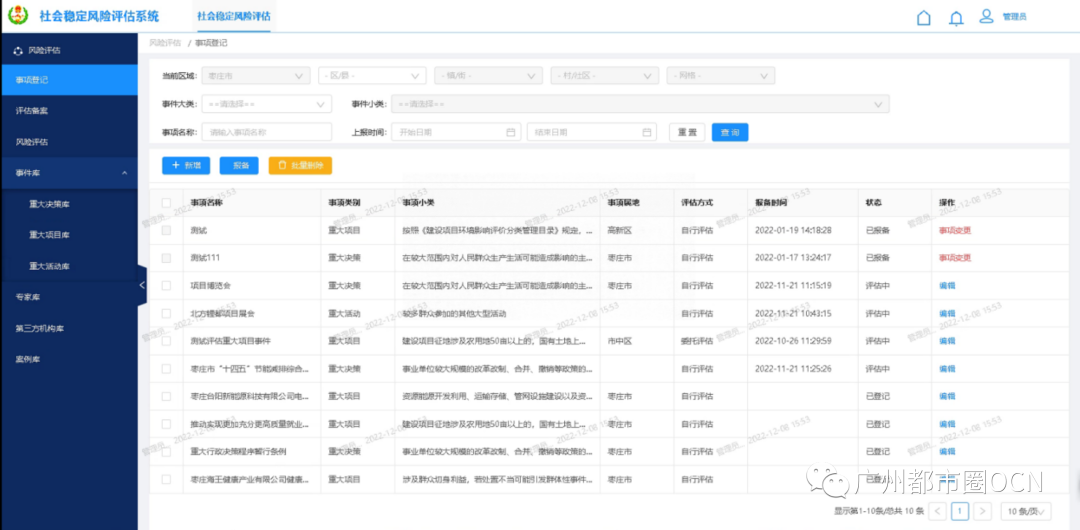Screen dimensions: 1080x530
Task: Open the 区/县 dropdown
Action: (372, 76)
